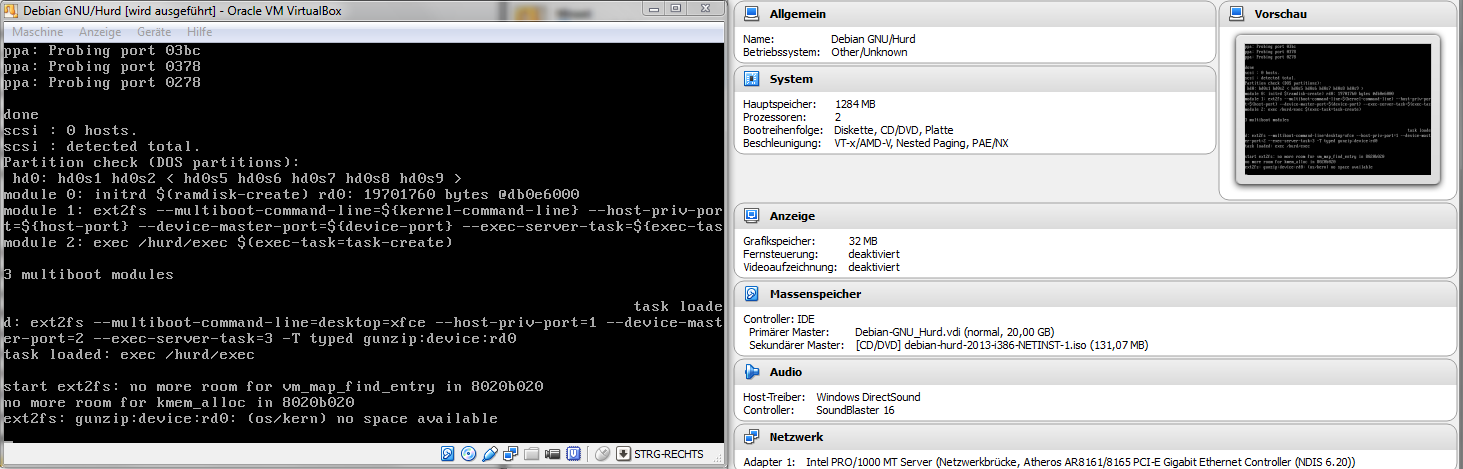Click the console line '3 multiboot modules'

(88, 274)
